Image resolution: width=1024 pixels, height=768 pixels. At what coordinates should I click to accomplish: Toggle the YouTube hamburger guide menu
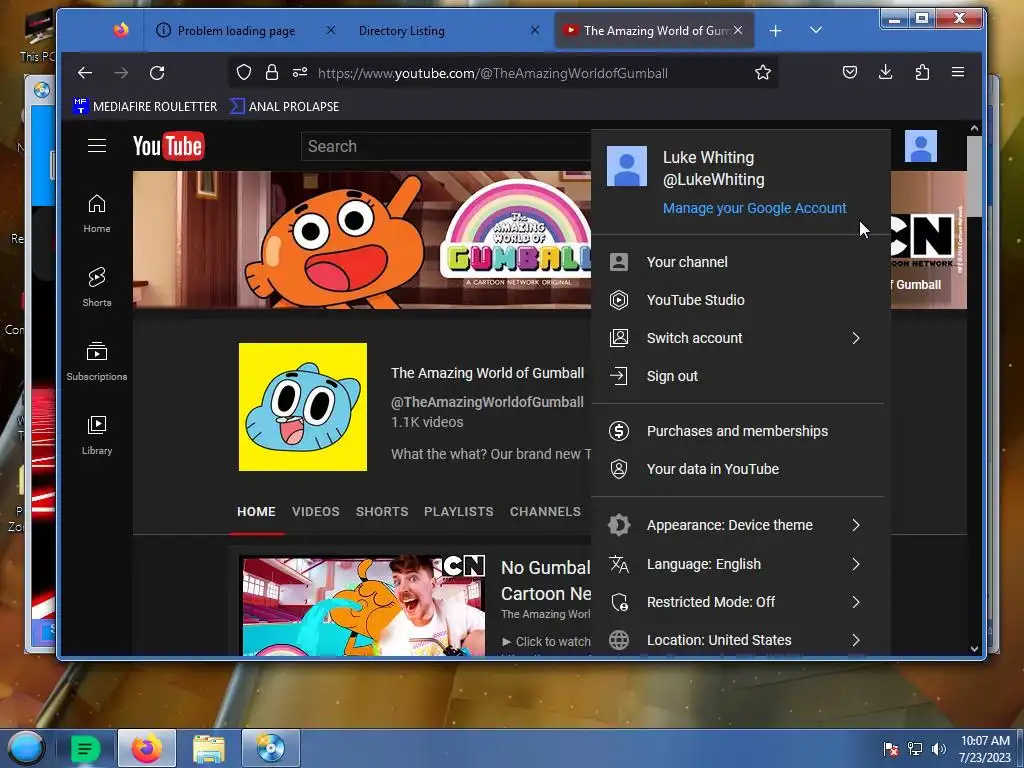(97, 146)
